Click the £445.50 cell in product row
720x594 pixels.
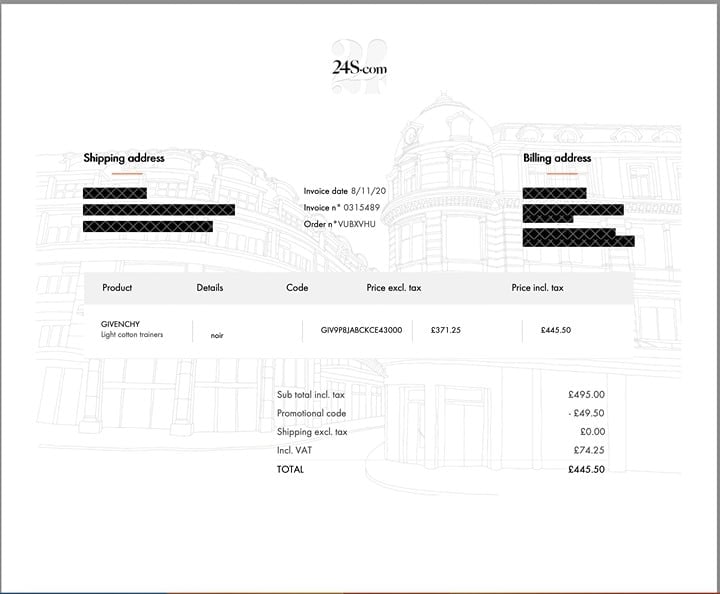556,330
